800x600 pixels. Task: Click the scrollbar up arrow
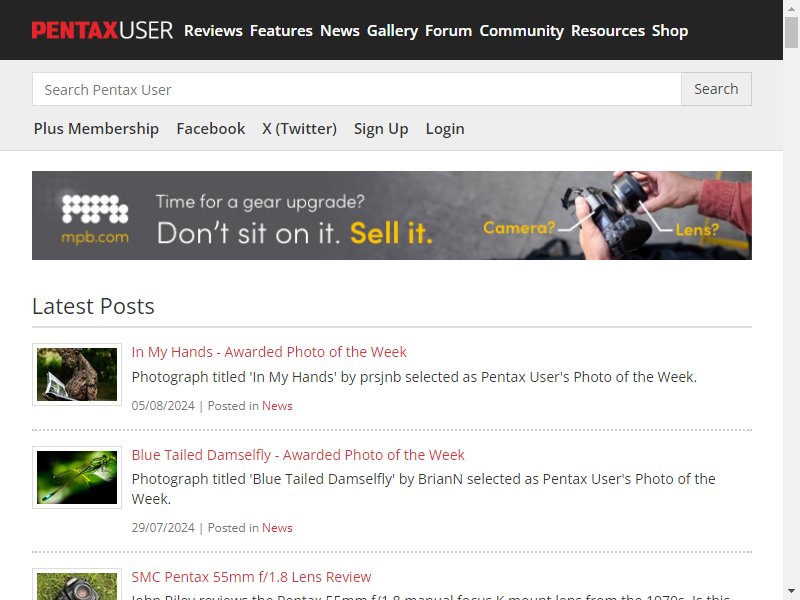tap(791, 8)
